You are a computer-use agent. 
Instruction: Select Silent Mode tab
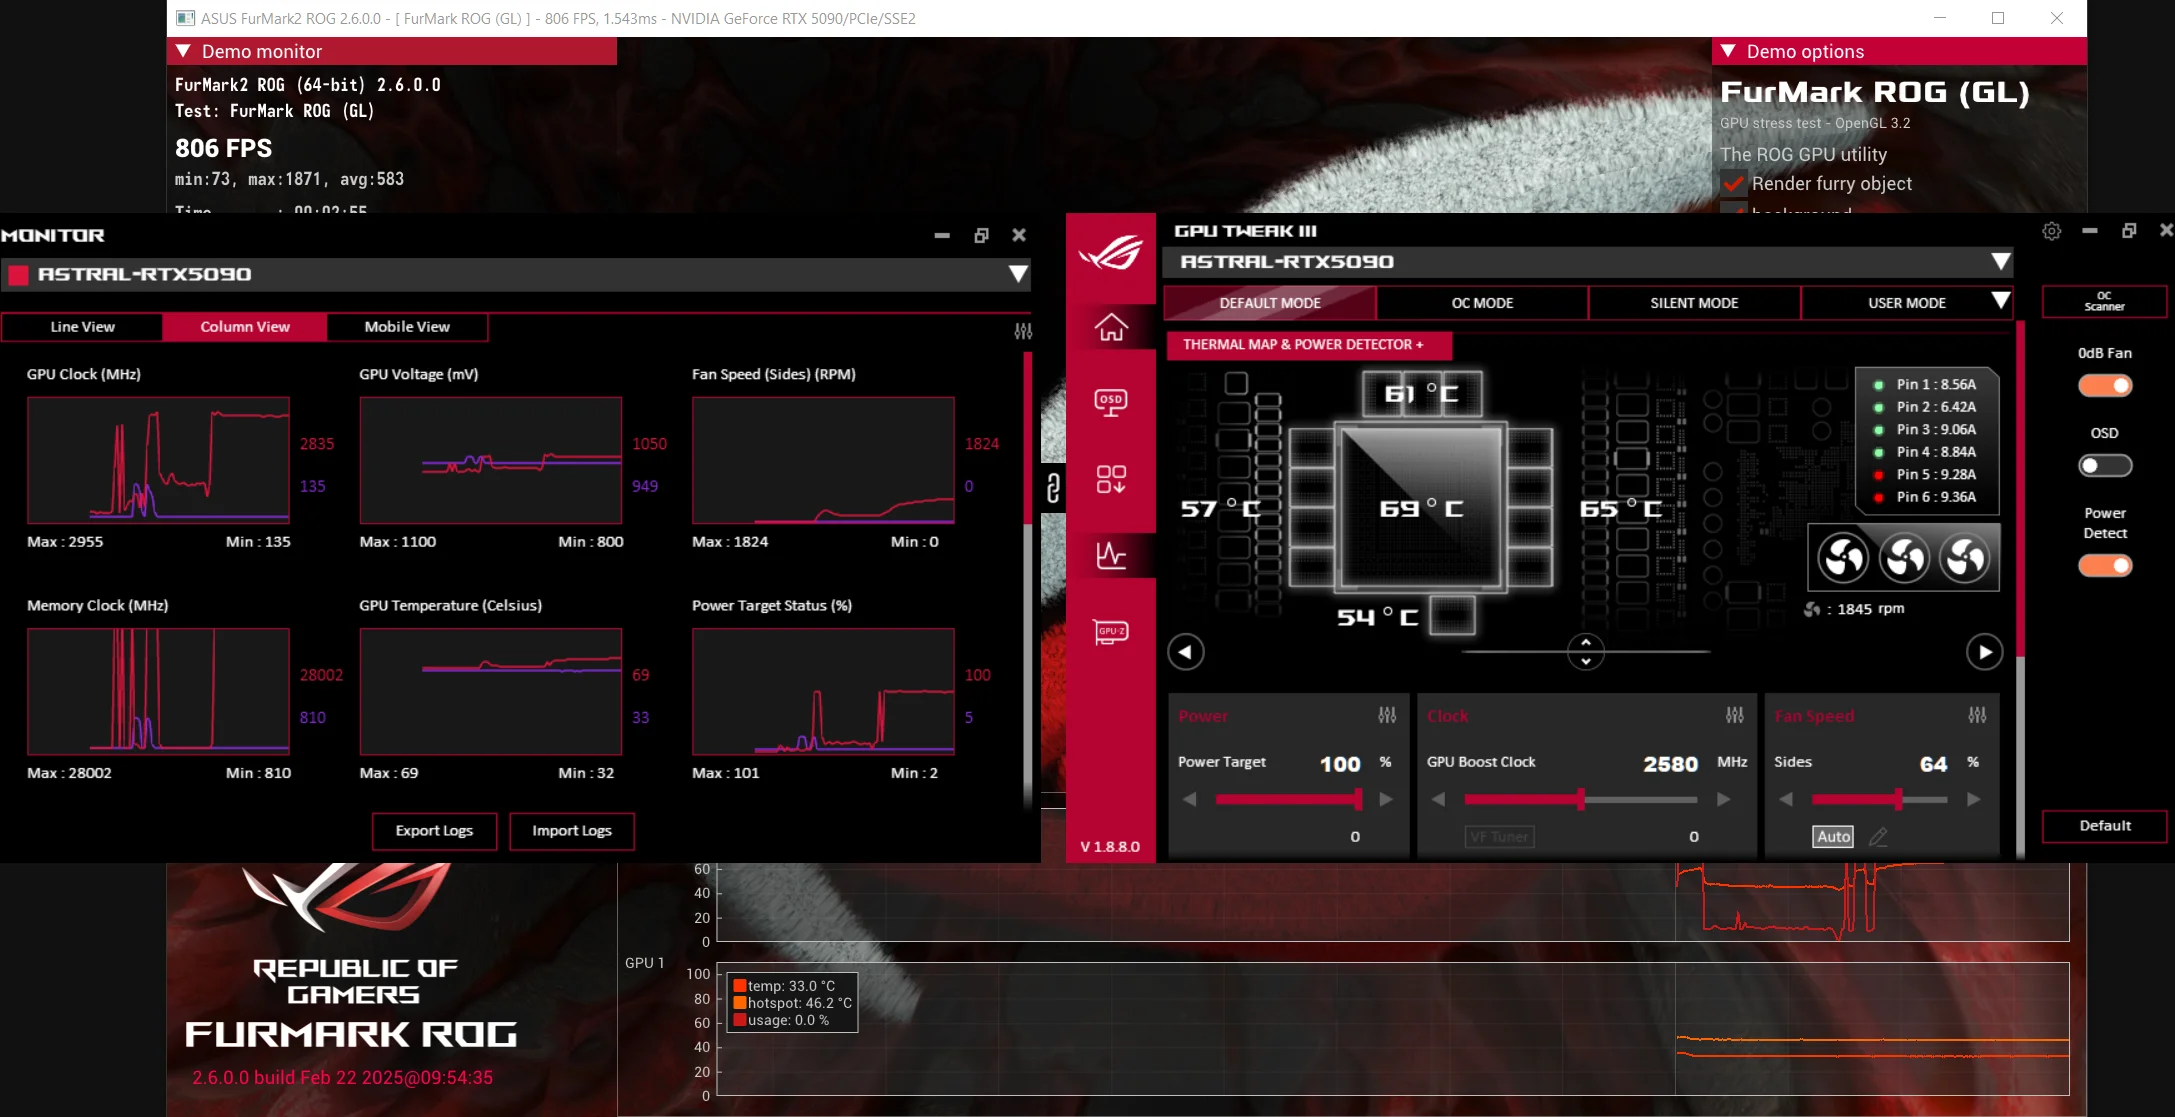click(1694, 303)
